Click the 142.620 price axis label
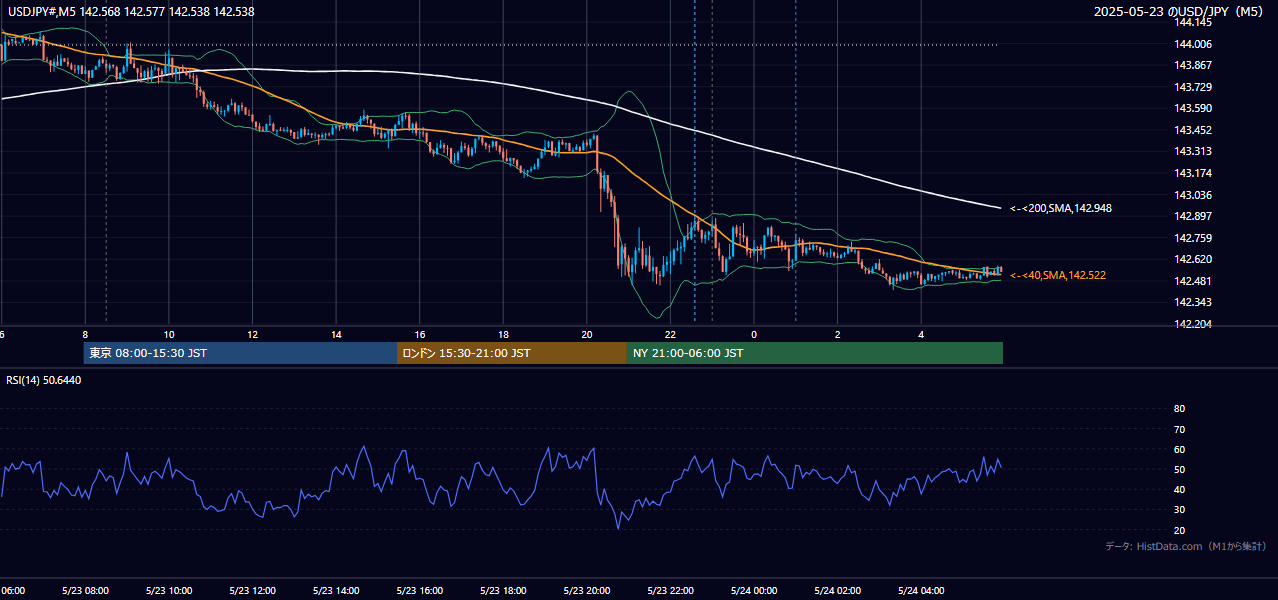 pos(1193,260)
